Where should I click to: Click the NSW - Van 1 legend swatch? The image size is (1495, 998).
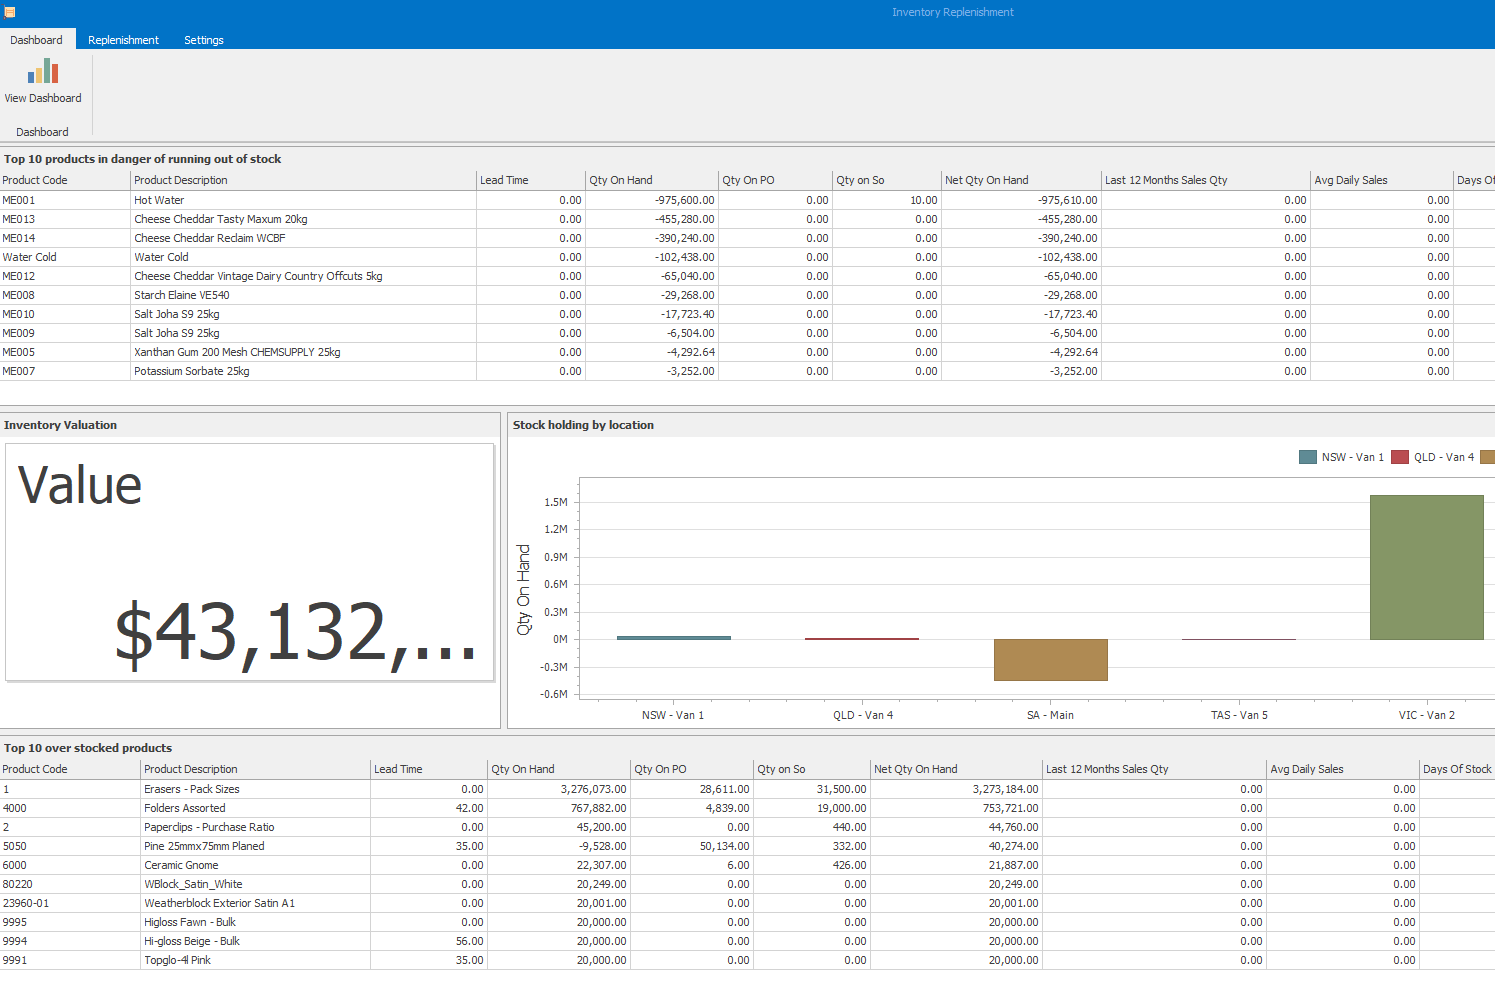point(1307,457)
